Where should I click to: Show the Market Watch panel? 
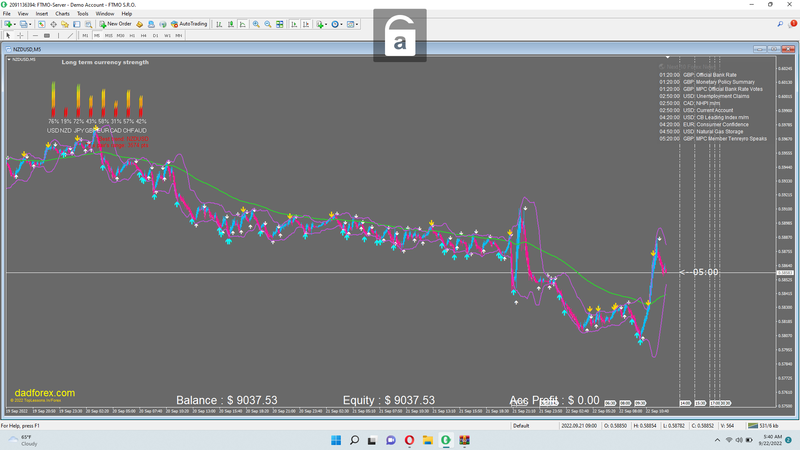[x=41, y=24]
